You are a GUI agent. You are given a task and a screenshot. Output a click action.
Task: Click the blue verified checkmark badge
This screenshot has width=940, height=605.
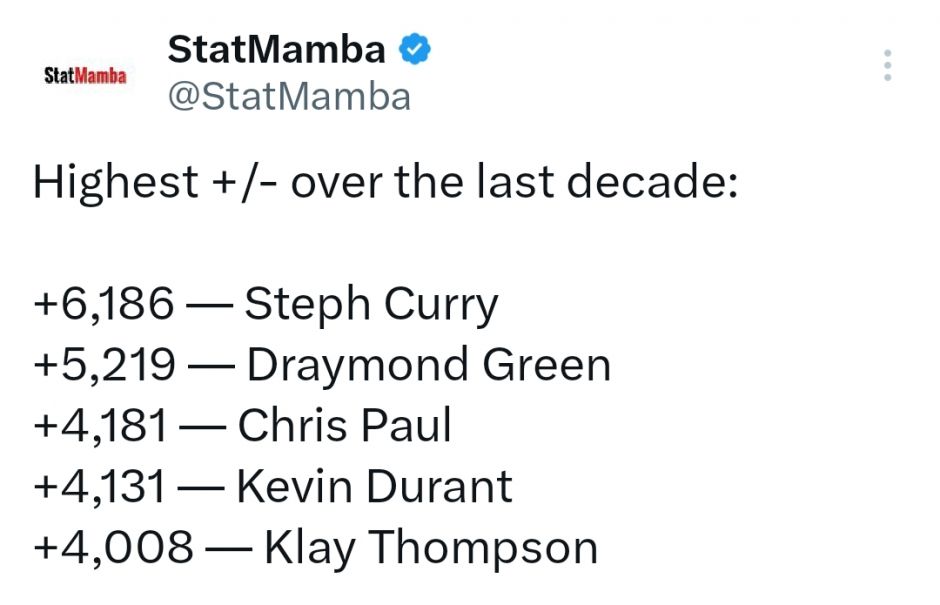pyautogui.click(x=415, y=48)
